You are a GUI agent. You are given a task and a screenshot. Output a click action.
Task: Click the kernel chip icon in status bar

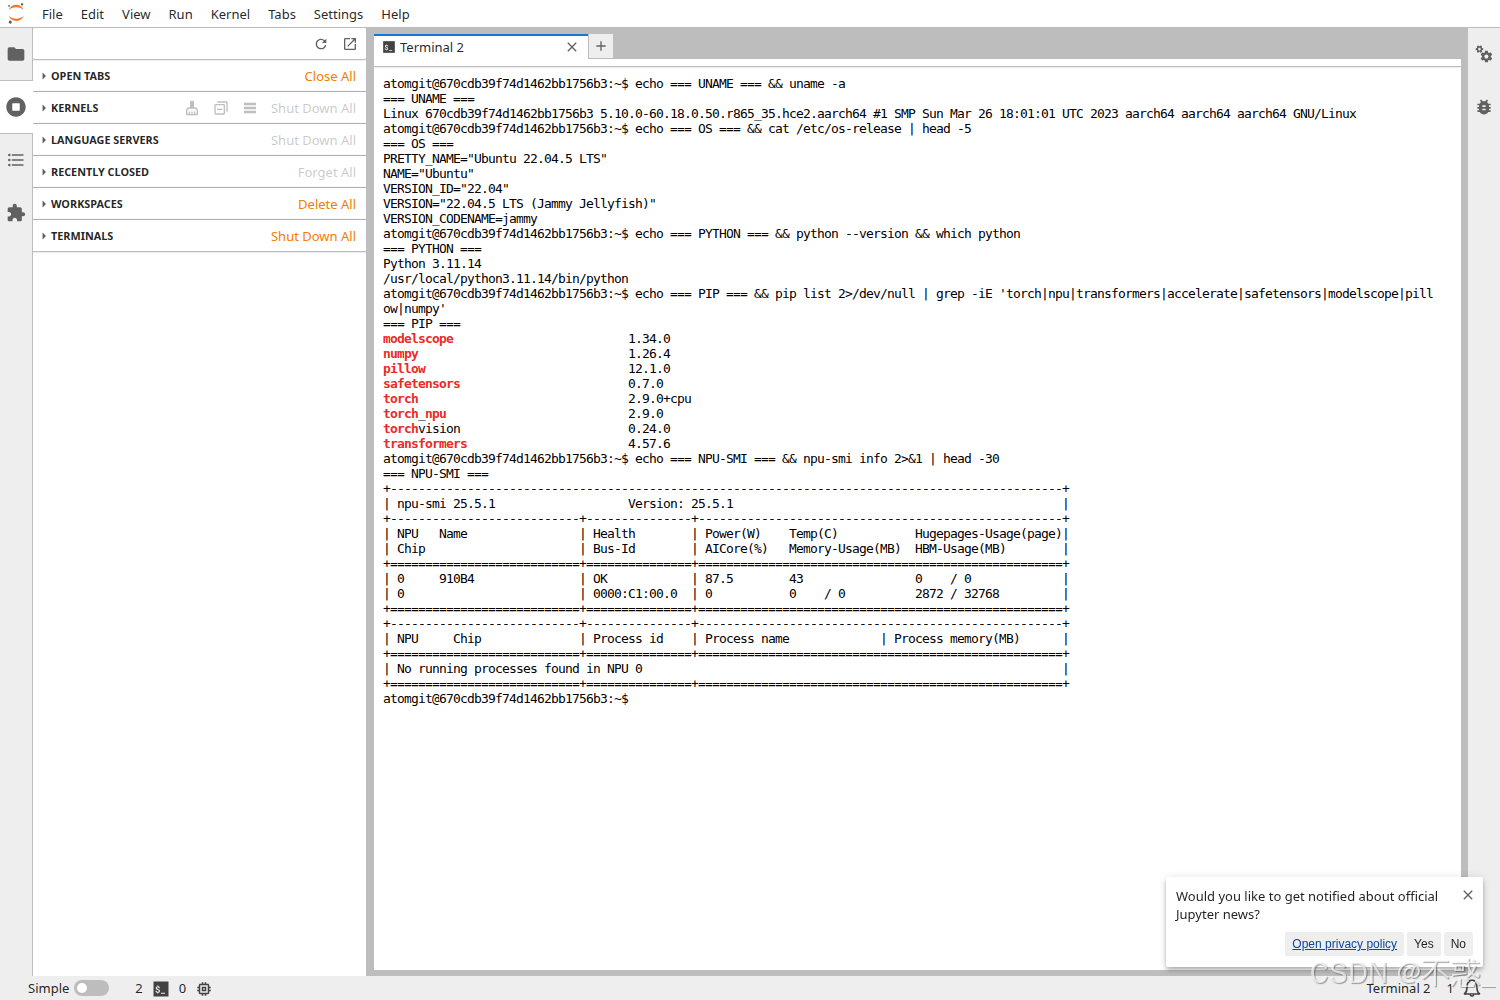click(204, 989)
